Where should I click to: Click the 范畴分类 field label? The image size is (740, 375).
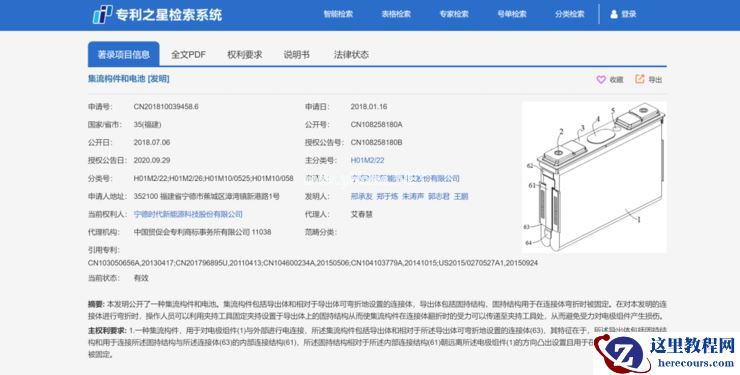point(320,232)
